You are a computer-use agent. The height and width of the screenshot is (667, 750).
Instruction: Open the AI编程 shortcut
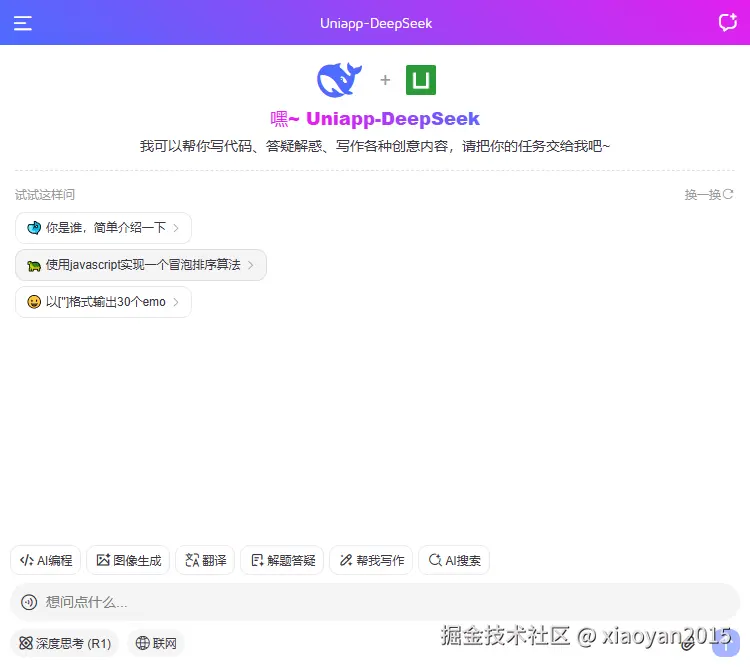(45, 560)
